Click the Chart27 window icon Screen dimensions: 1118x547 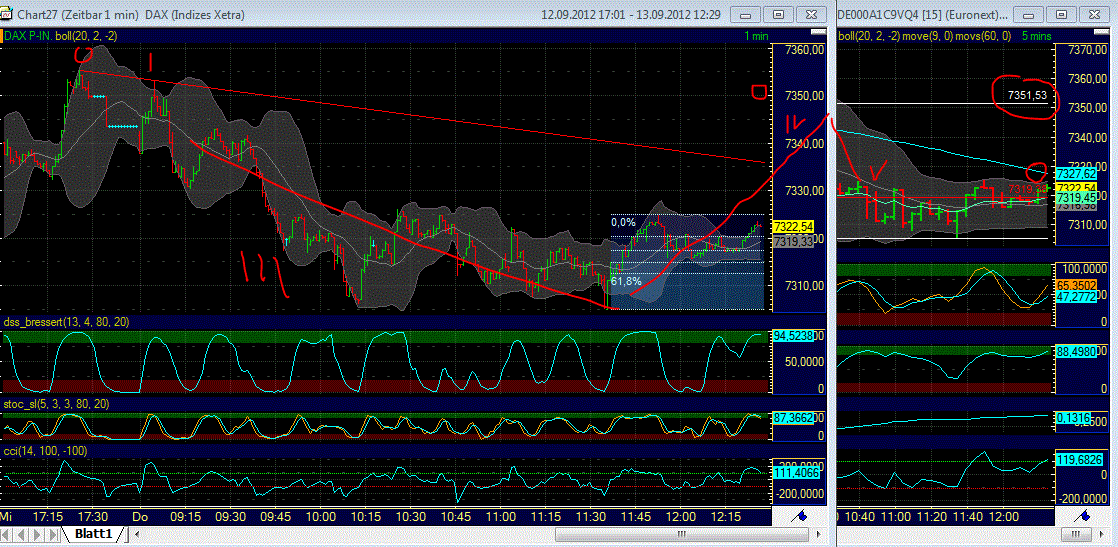[x=8, y=14]
